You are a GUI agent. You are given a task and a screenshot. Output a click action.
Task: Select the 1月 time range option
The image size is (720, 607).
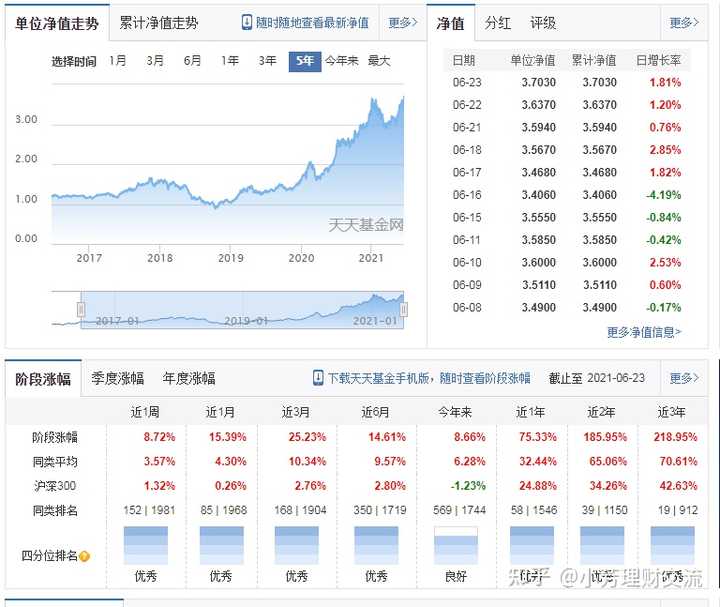[x=118, y=61]
